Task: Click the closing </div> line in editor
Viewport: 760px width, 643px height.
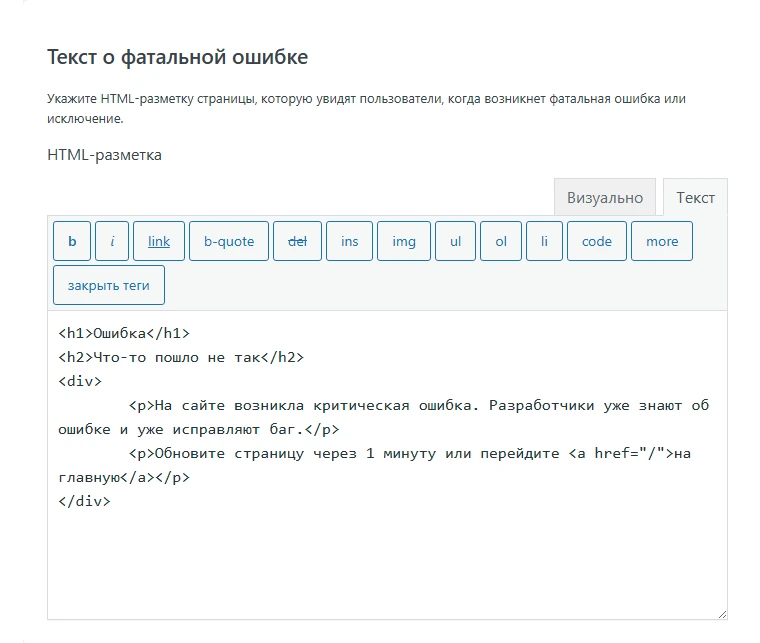Action: [x=84, y=501]
